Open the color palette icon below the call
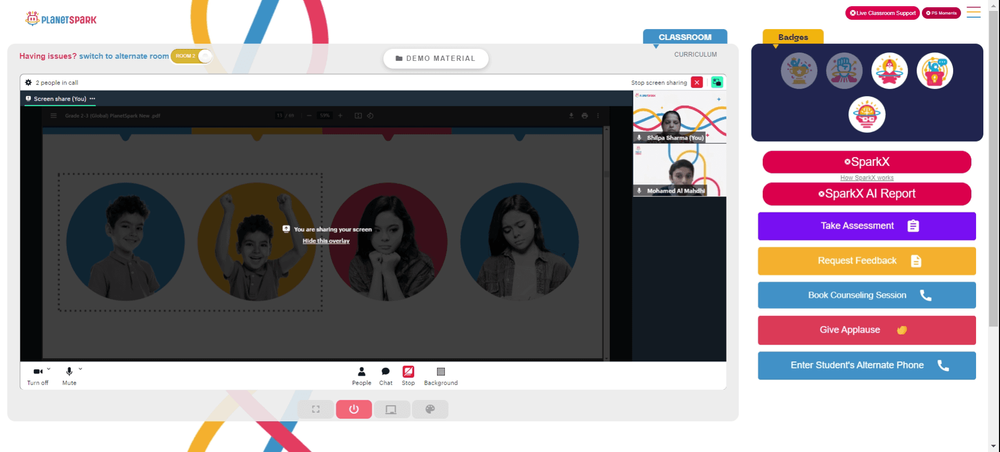Screen dimensions: 1000x452 coord(430,409)
